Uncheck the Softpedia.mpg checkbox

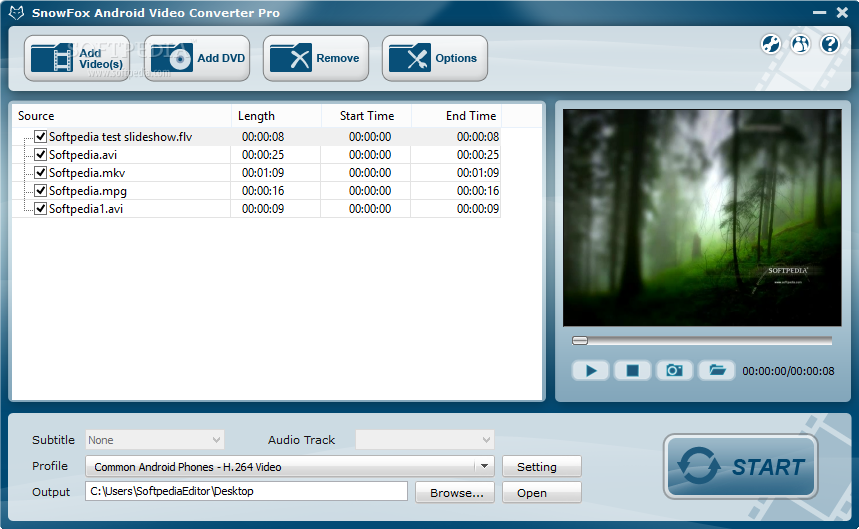(x=41, y=191)
